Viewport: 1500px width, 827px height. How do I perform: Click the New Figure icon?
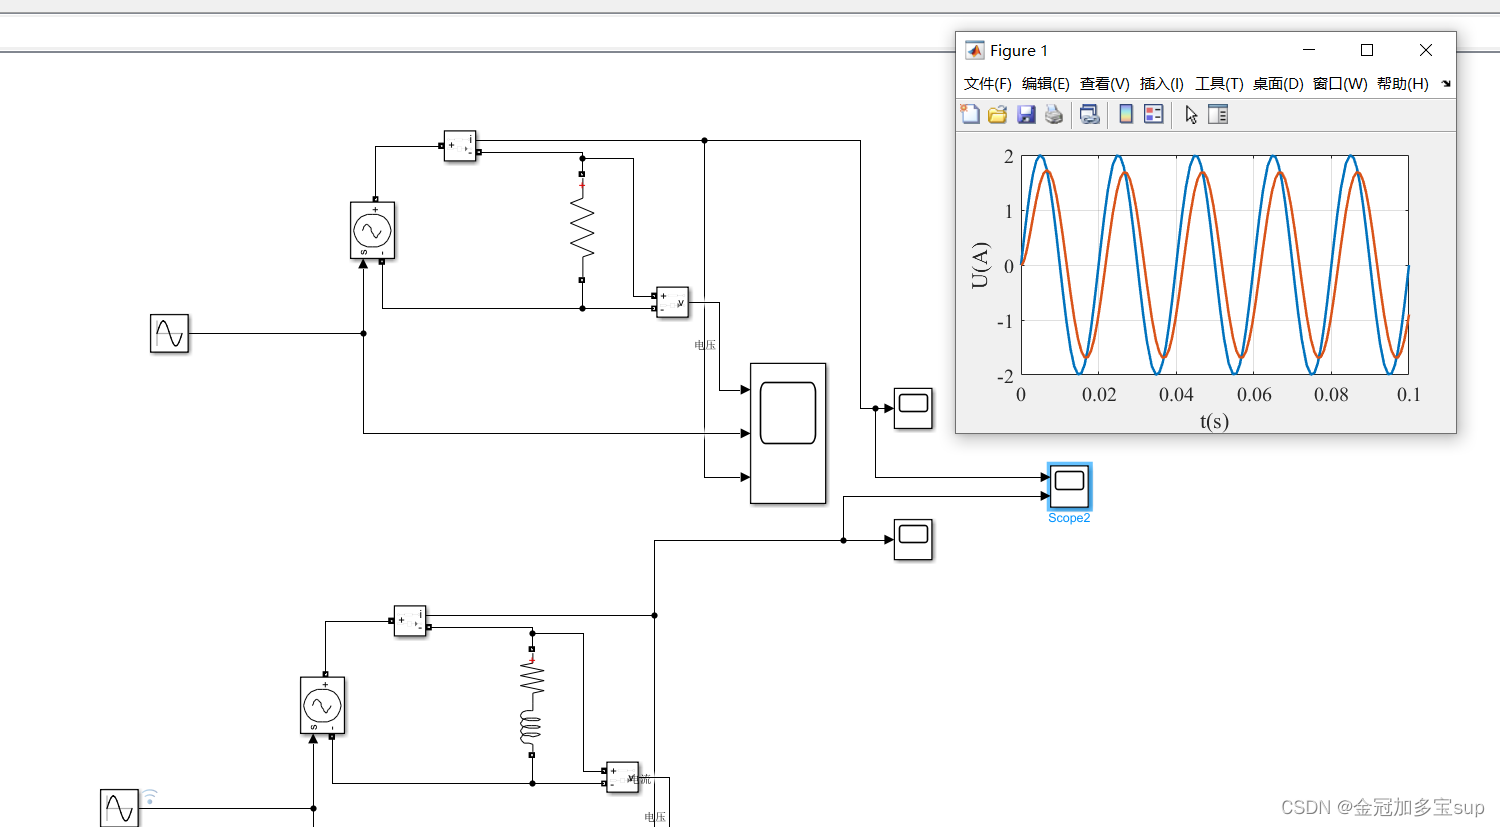click(970, 114)
